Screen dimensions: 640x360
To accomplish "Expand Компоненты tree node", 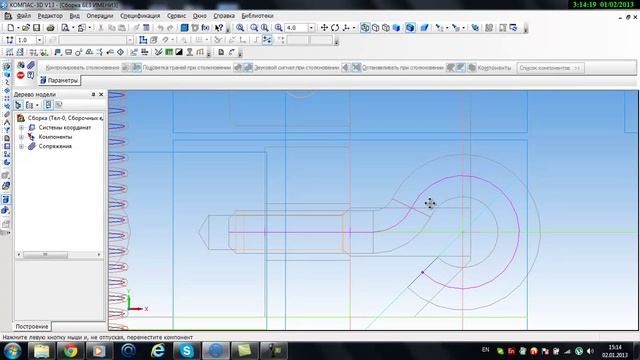I will (x=21, y=137).
